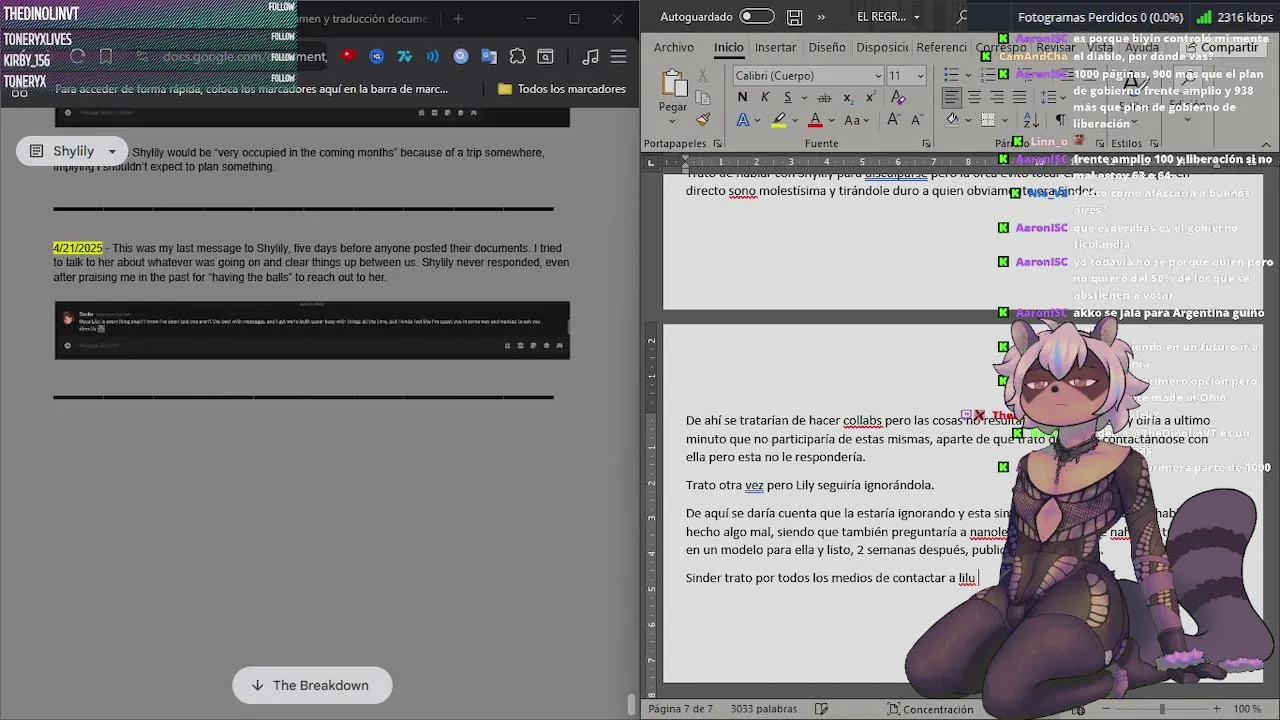Switch to the Diseño ribbon tab

(x=827, y=47)
